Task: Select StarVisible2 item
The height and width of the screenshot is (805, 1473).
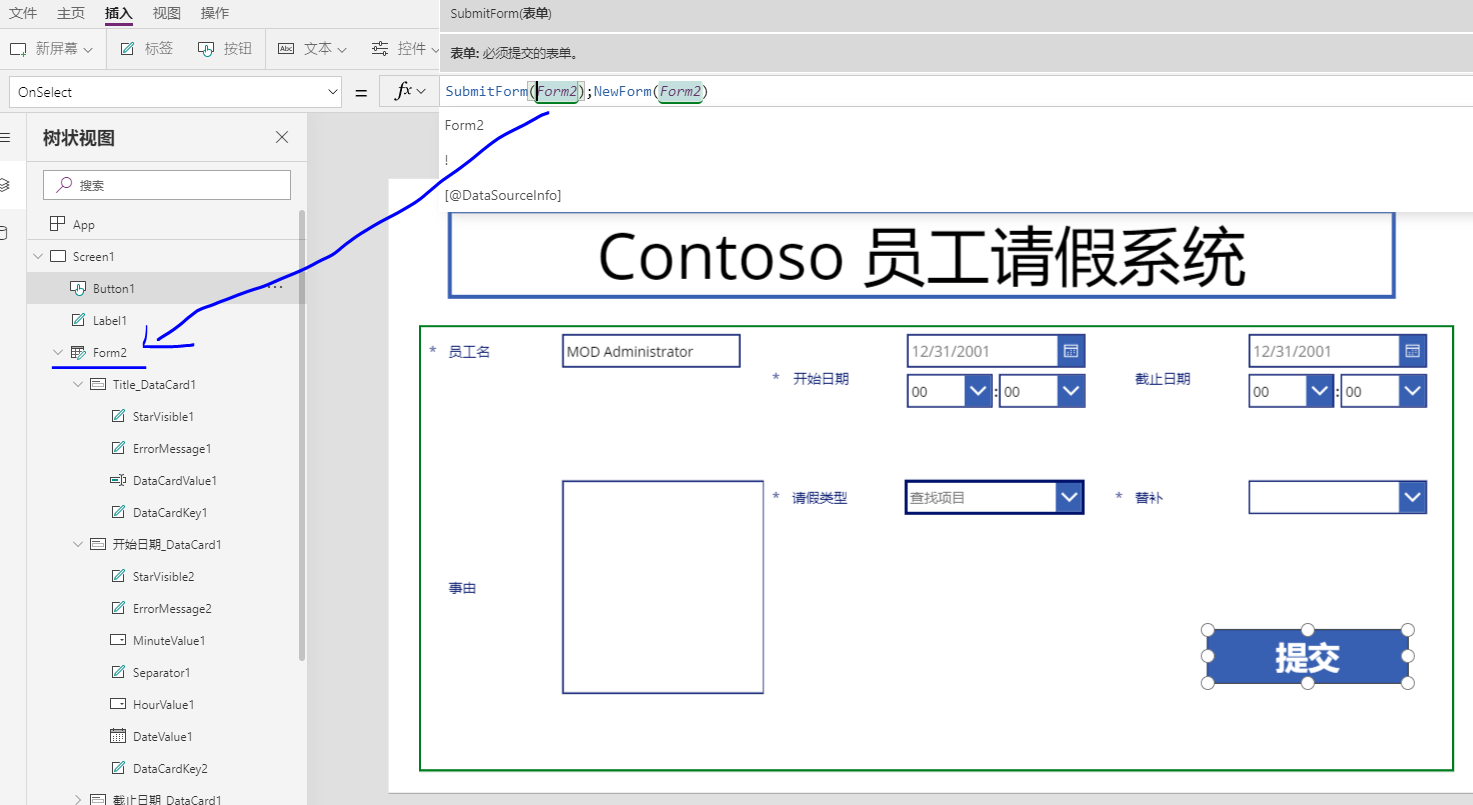Action: click(x=163, y=577)
